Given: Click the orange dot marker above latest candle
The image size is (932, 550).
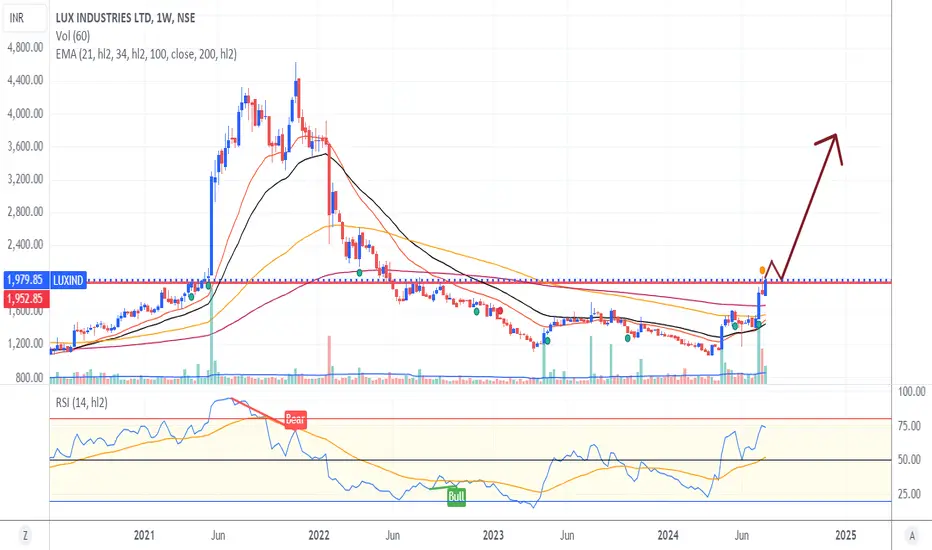Looking at the screenshot, I should [x=763, y=271].
